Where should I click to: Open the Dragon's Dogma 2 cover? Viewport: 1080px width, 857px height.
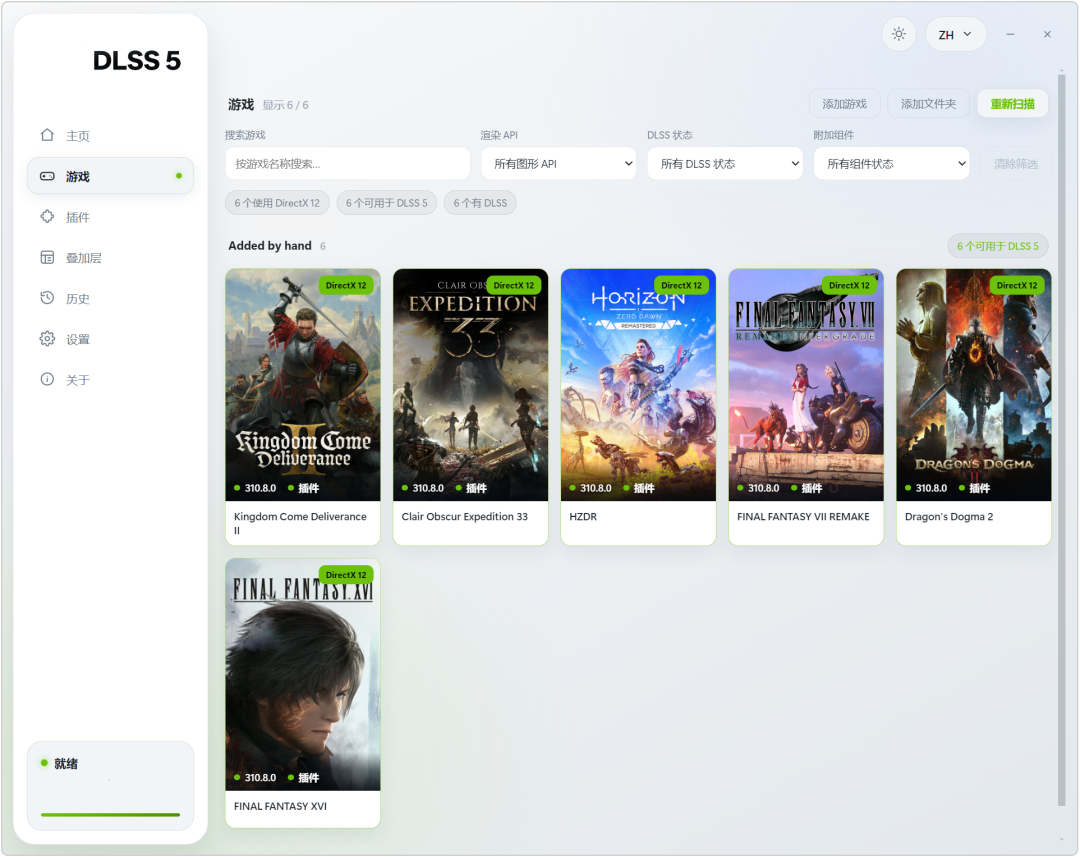tap(974, 384)
